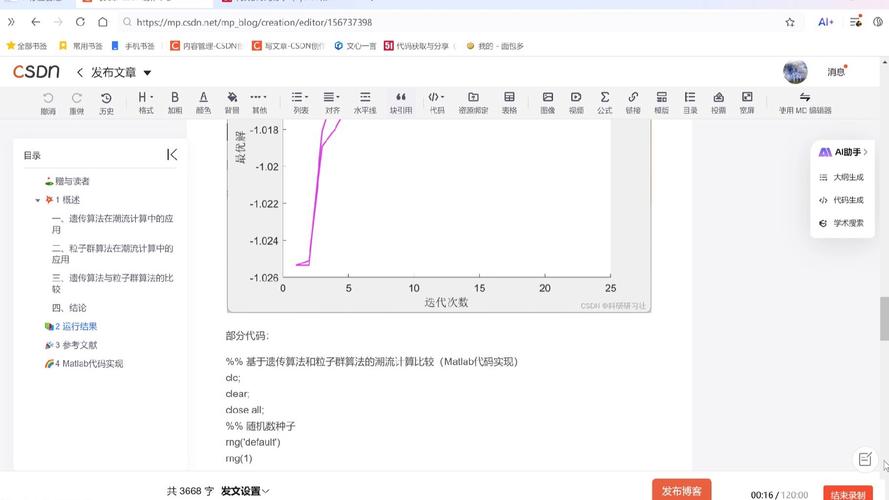
Task: Select 4 Matlab代码实现 in the outline
Action: [83, 364]
